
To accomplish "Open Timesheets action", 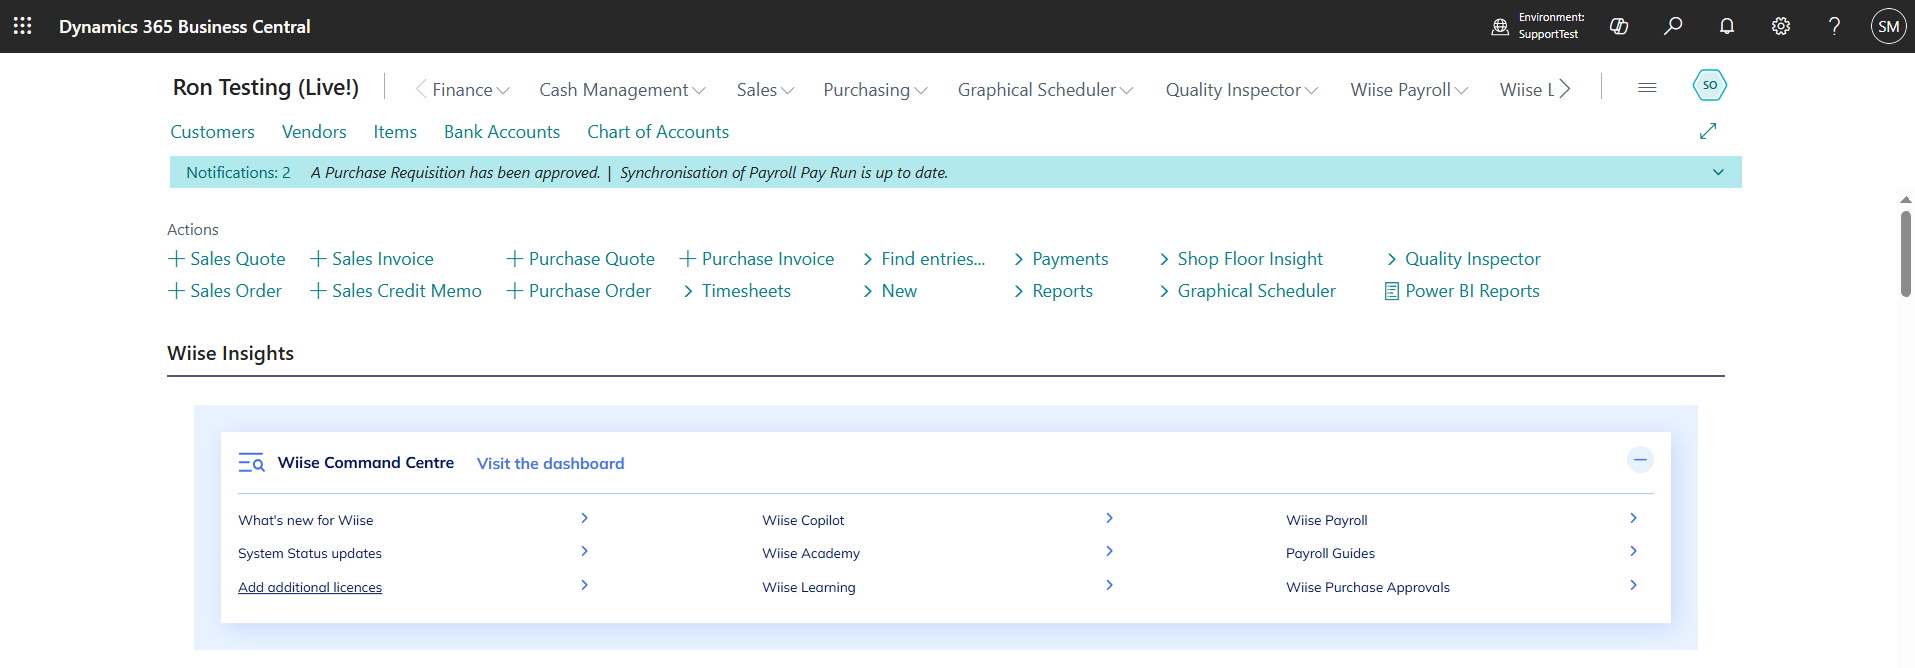I will click(x=737, y=291).
